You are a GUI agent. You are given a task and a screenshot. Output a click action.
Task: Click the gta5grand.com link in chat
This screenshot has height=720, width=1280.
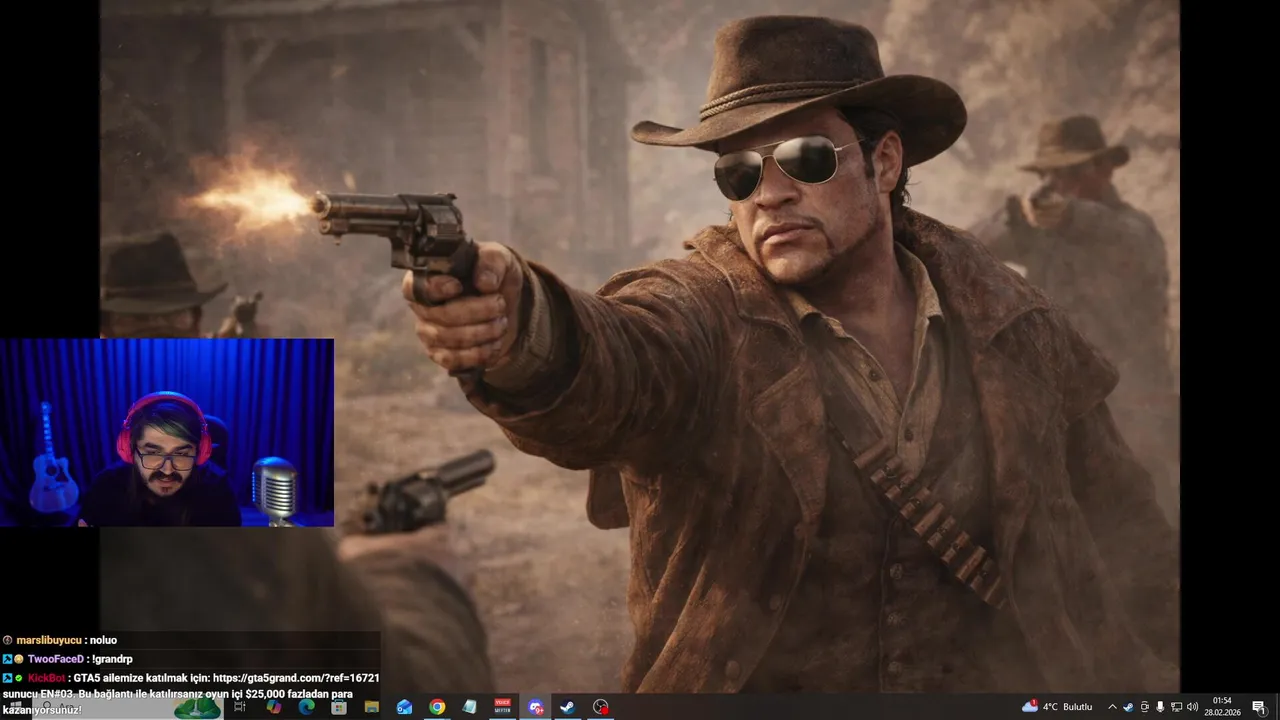[x=296, y=678]
